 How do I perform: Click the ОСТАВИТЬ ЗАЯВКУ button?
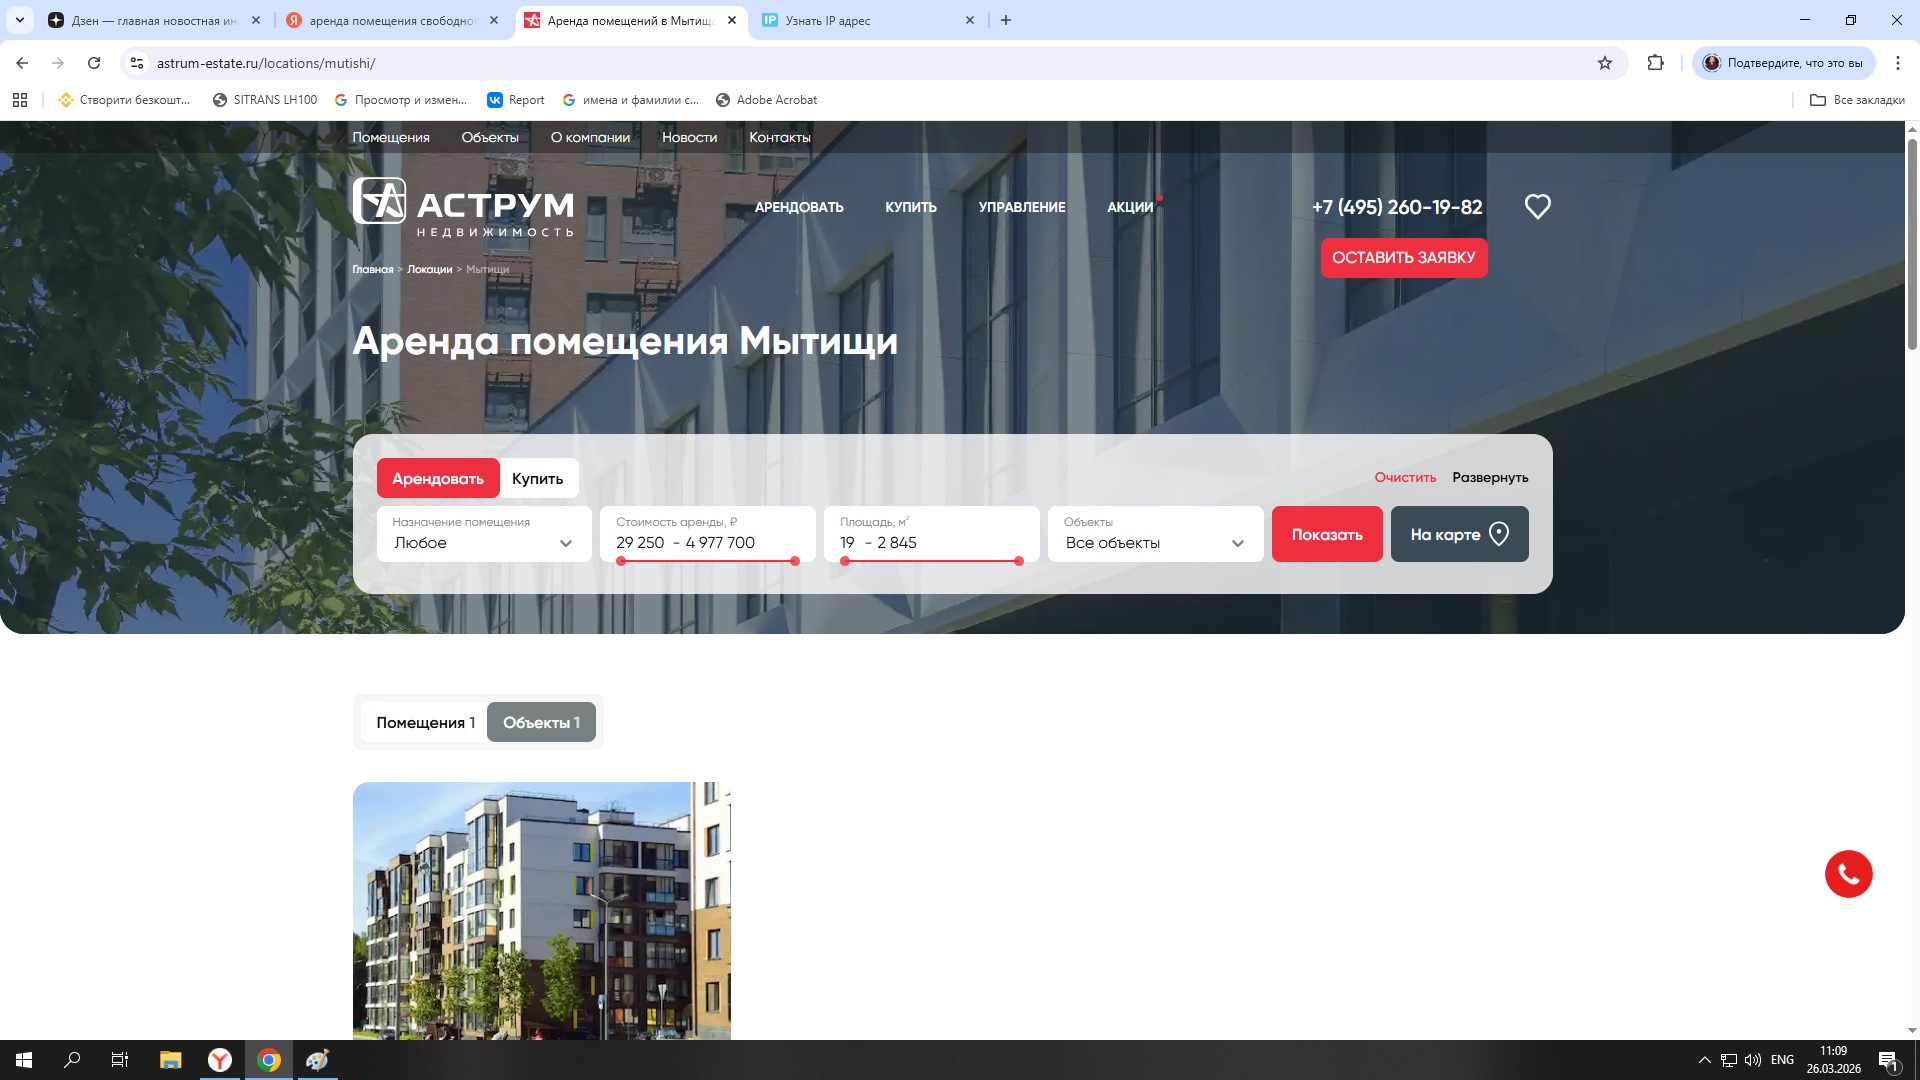pos(1403,257)
